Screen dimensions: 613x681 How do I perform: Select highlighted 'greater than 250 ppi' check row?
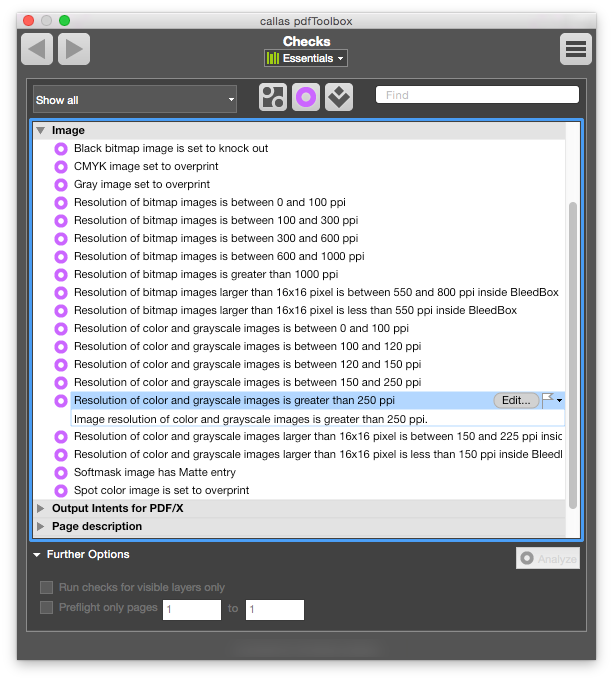[318, 400]
